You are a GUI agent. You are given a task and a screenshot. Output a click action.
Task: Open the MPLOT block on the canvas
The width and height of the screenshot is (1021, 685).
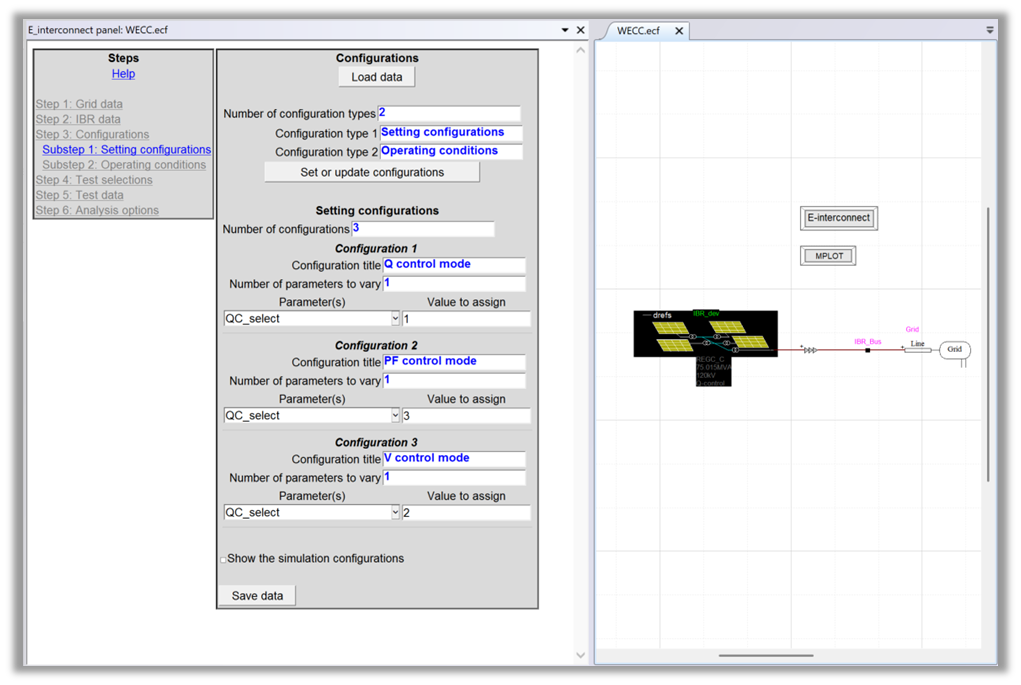click(x=829, y=256)
